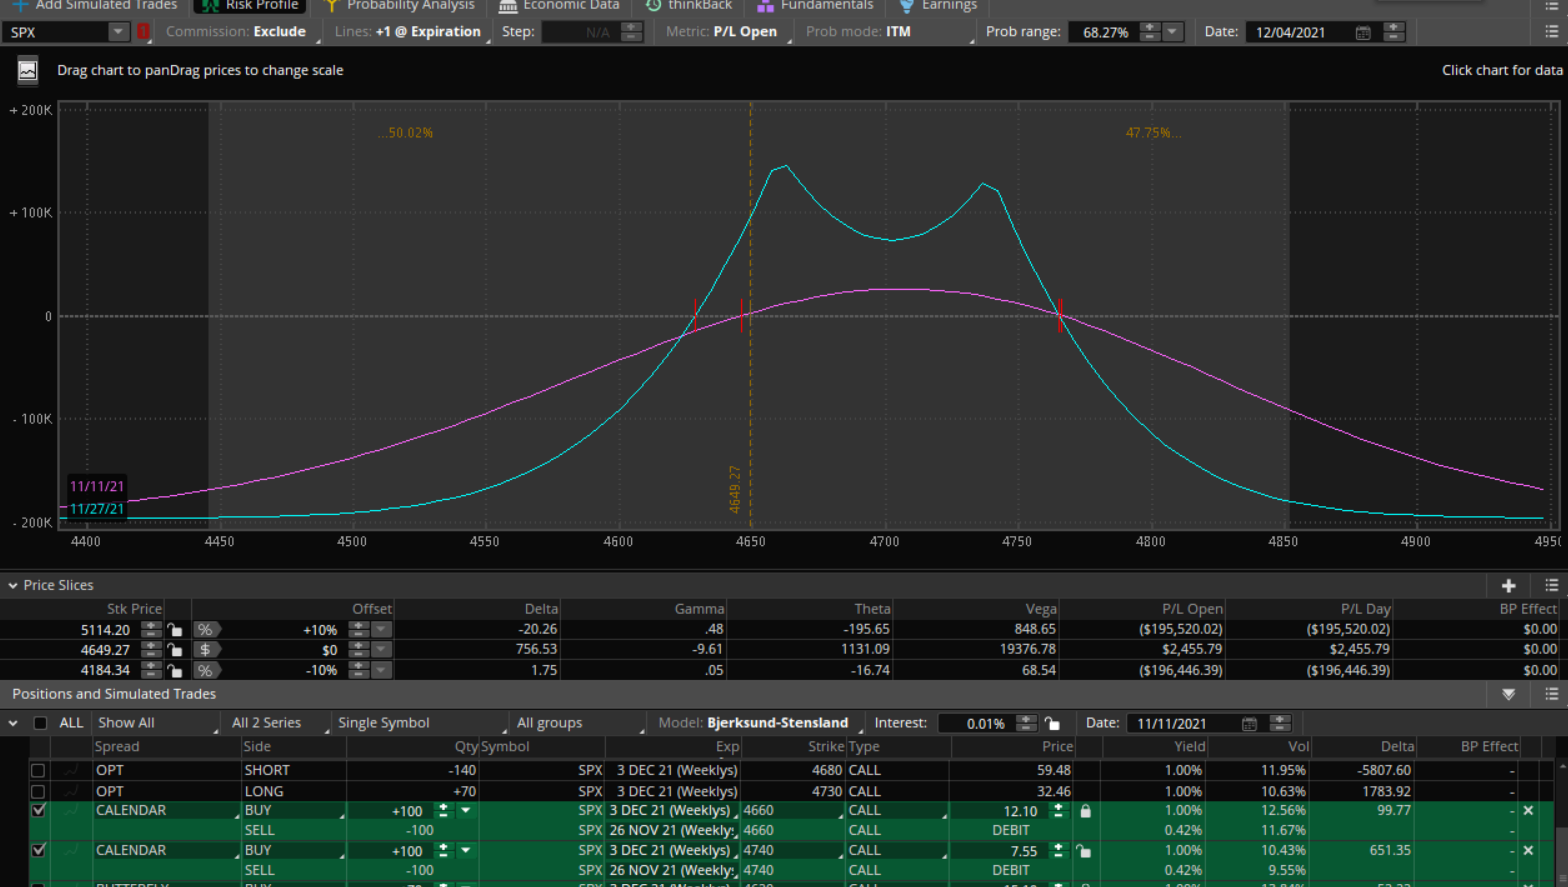Click percent offset icon for -10% slice
1568x887 pixels.
(x=205, y=670)
